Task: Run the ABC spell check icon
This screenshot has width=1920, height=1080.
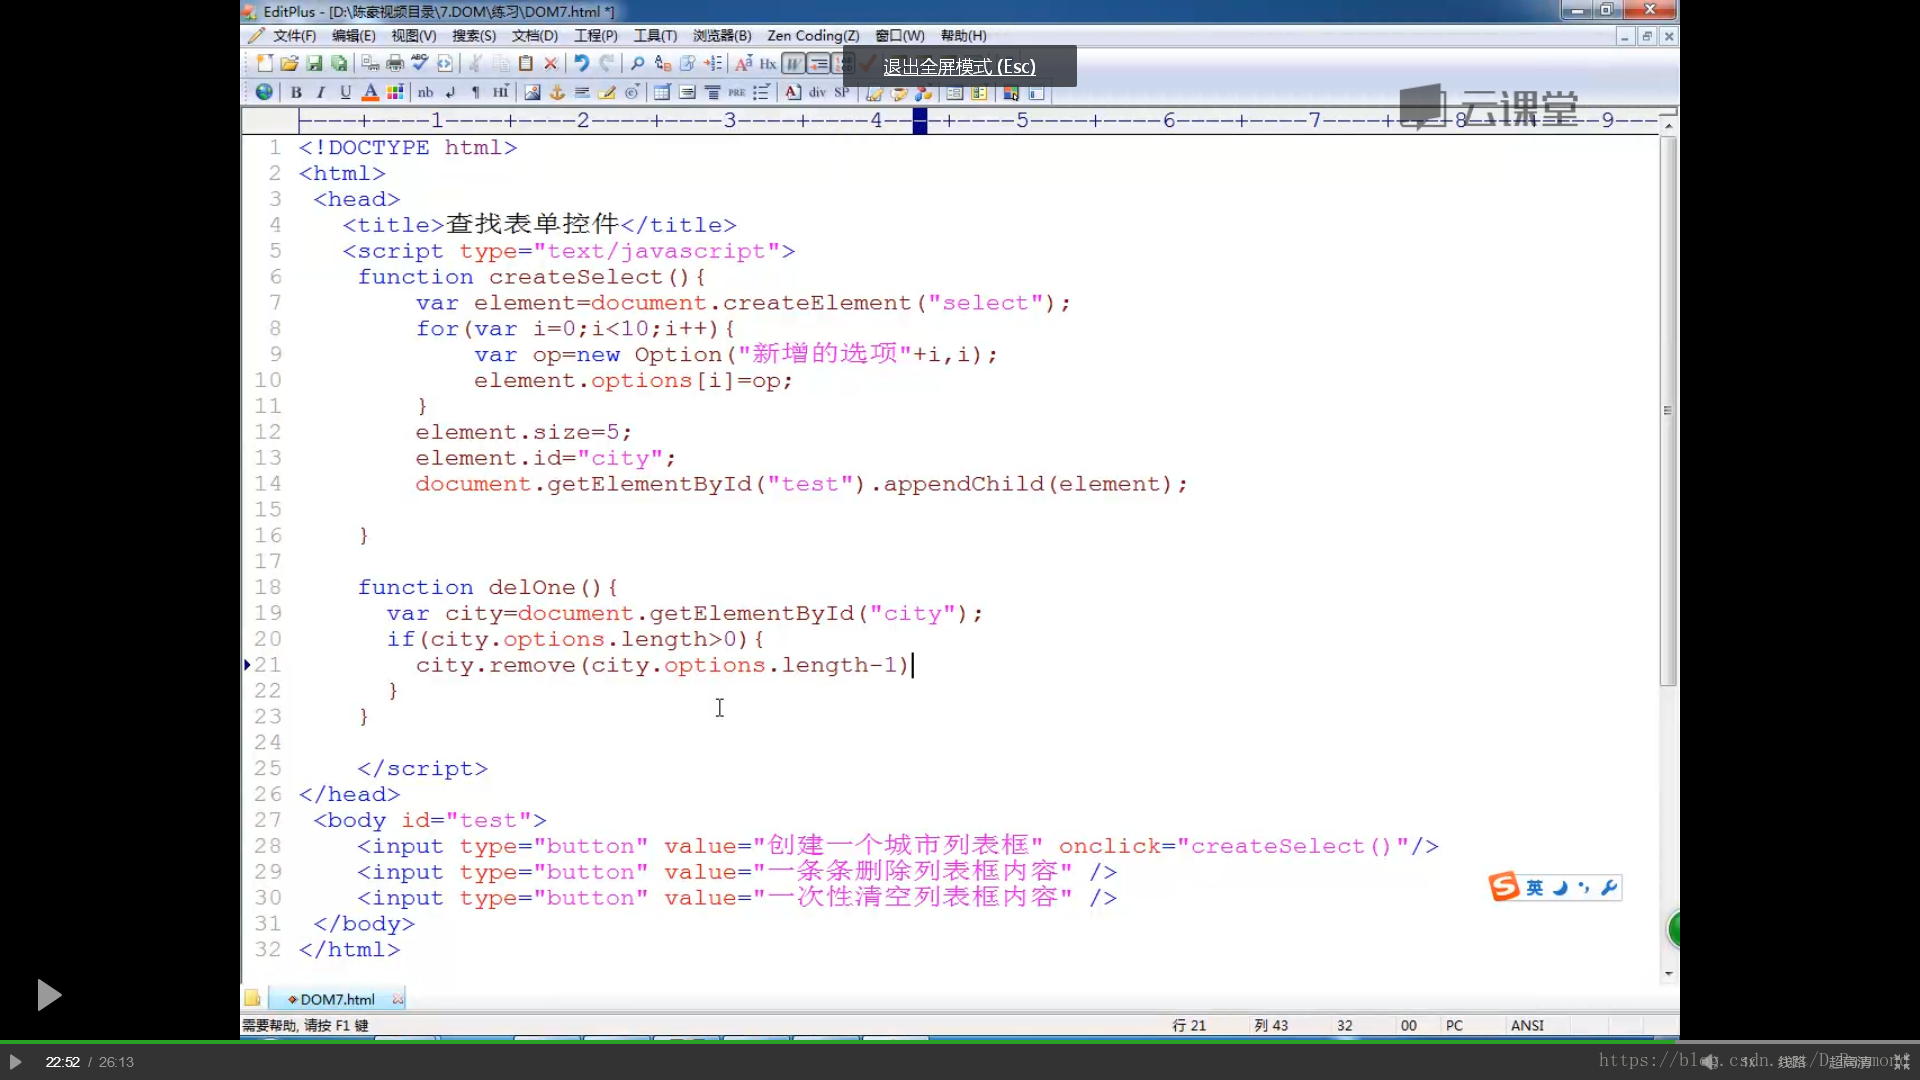Action: tap(420, 63)
